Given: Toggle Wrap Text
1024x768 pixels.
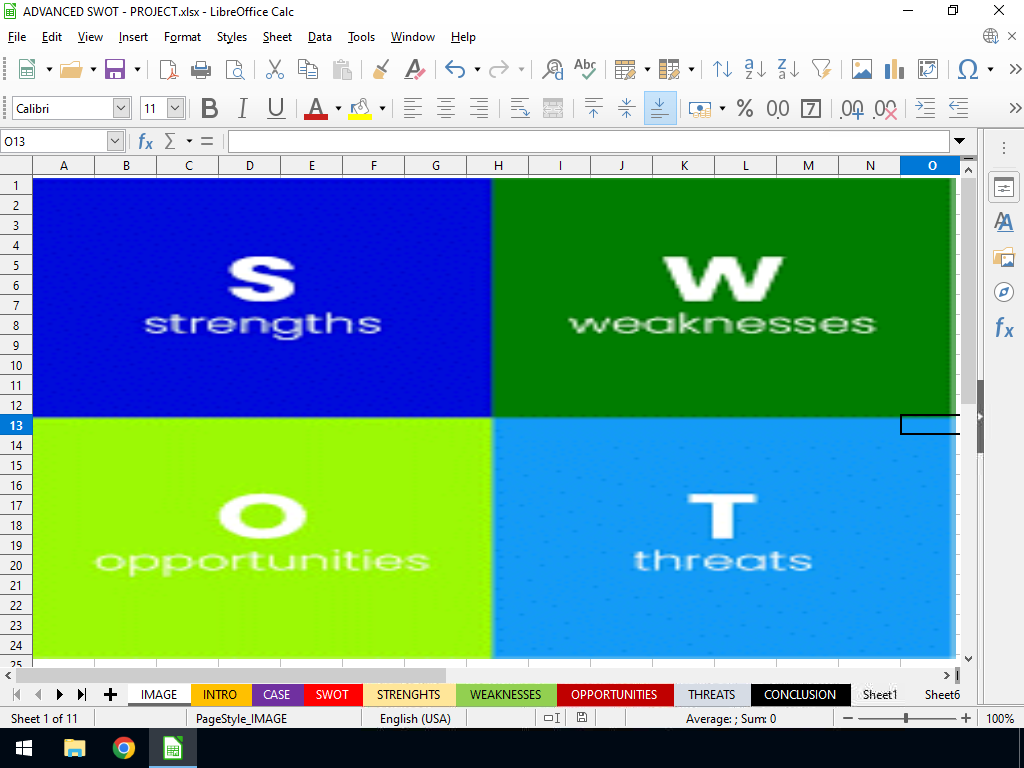Looking at the screenshot, I should [520, 108].
